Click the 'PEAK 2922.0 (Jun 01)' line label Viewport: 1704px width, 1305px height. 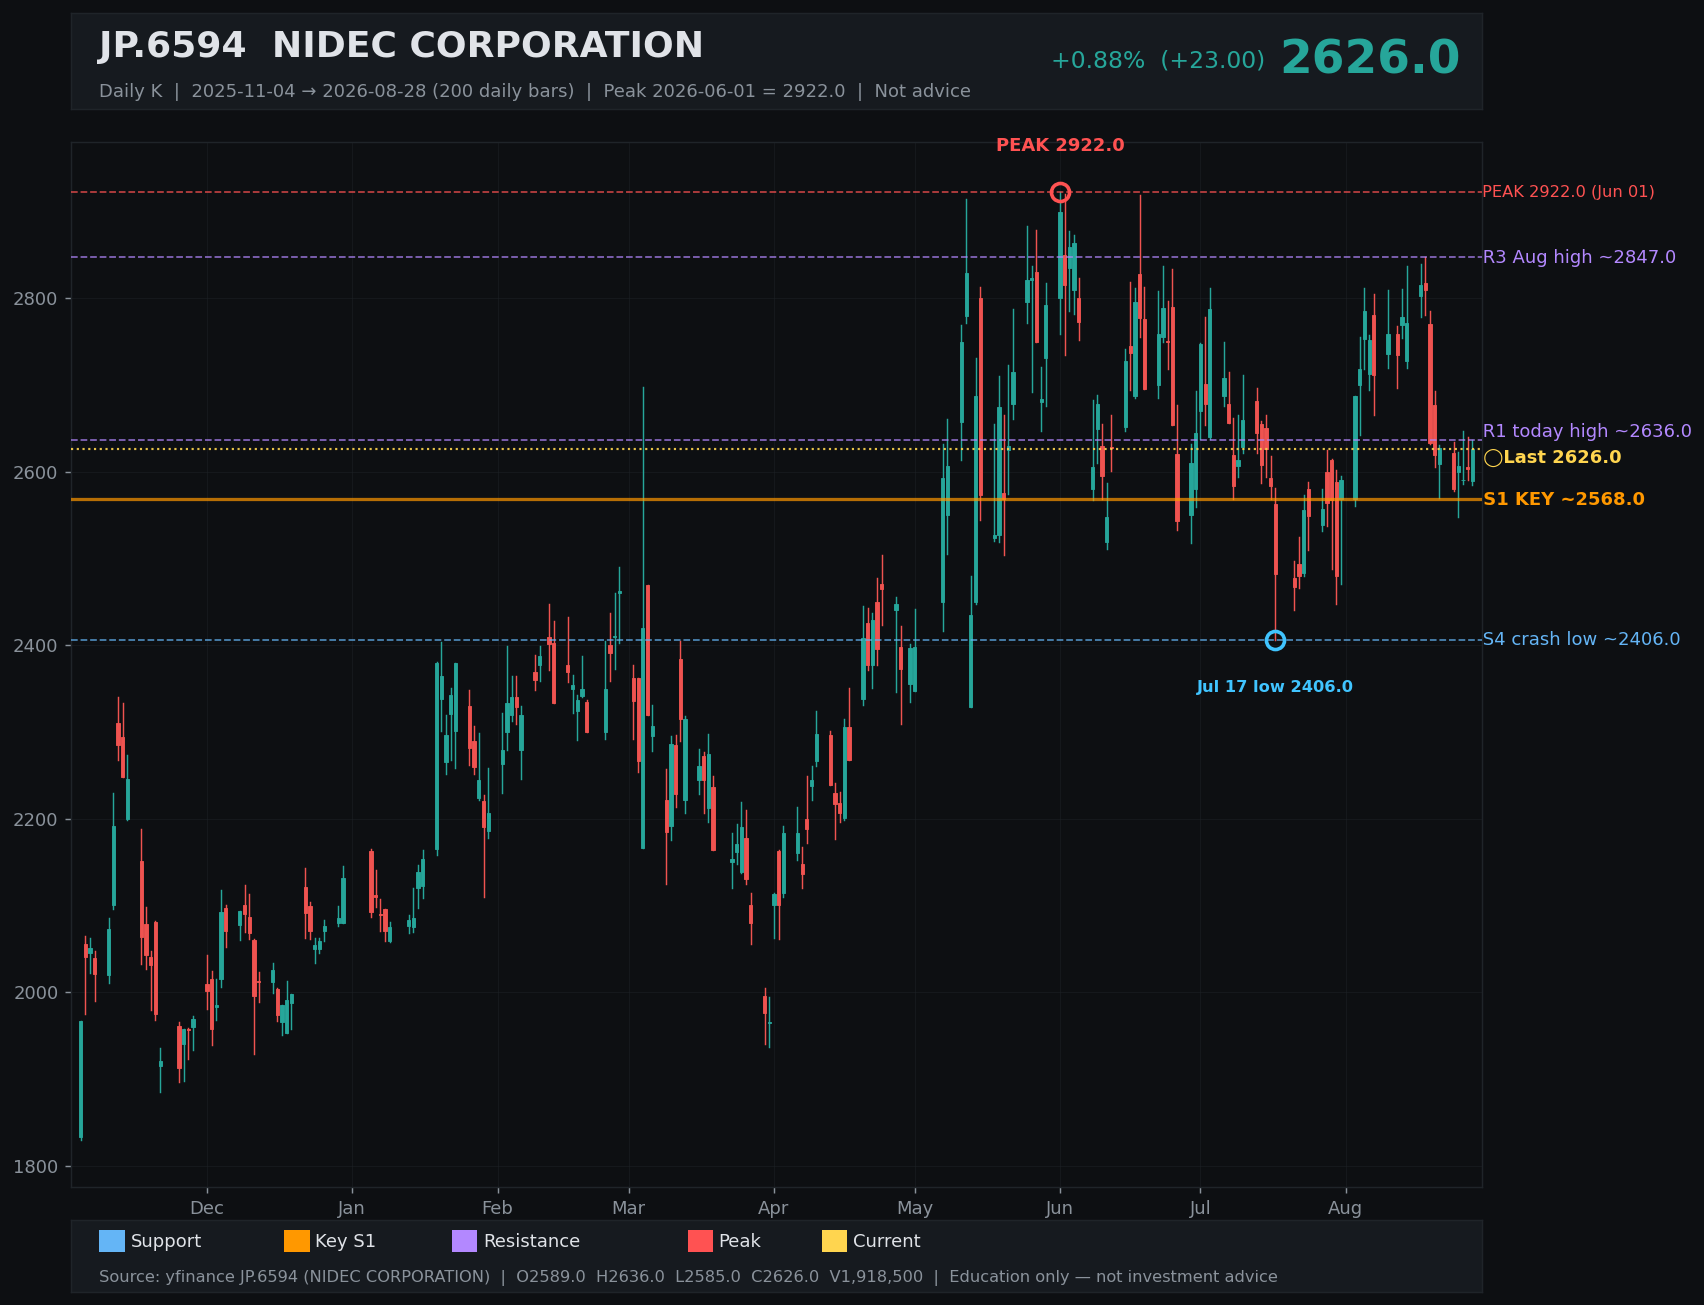[x=1568, y=192]
